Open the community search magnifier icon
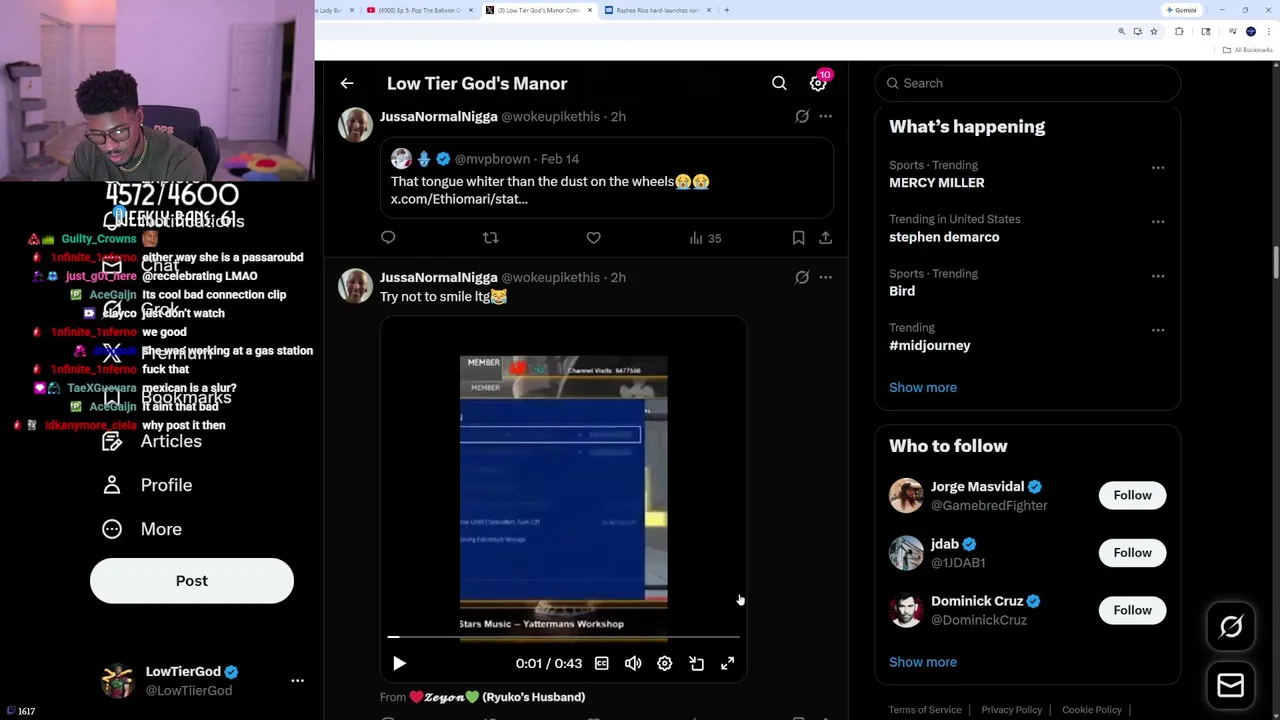Viewport: 1280px width, 720px height. (779, 84)
